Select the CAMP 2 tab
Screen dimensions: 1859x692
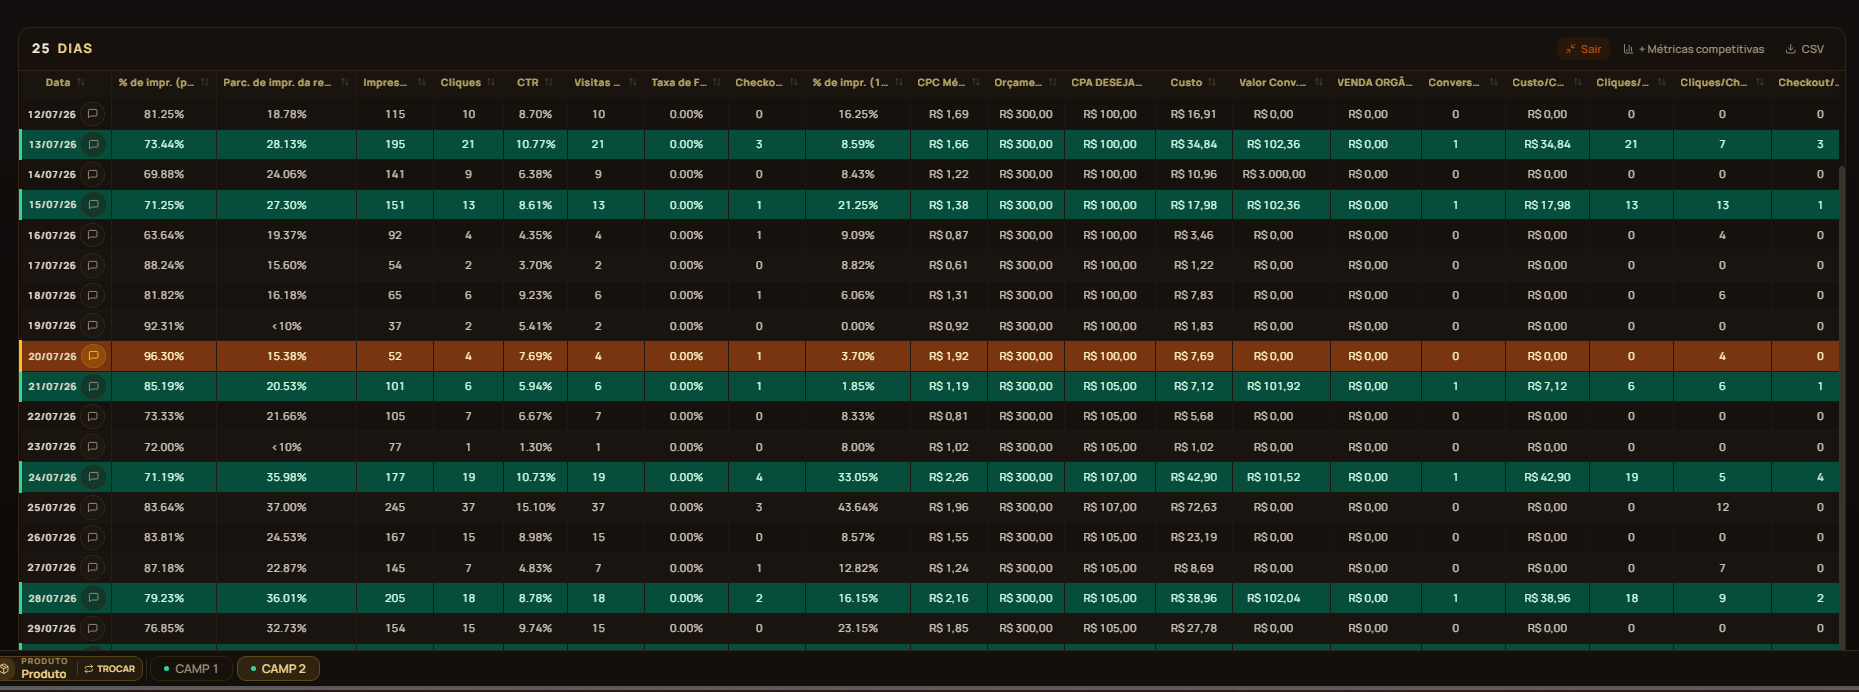(x=278, y=669)
